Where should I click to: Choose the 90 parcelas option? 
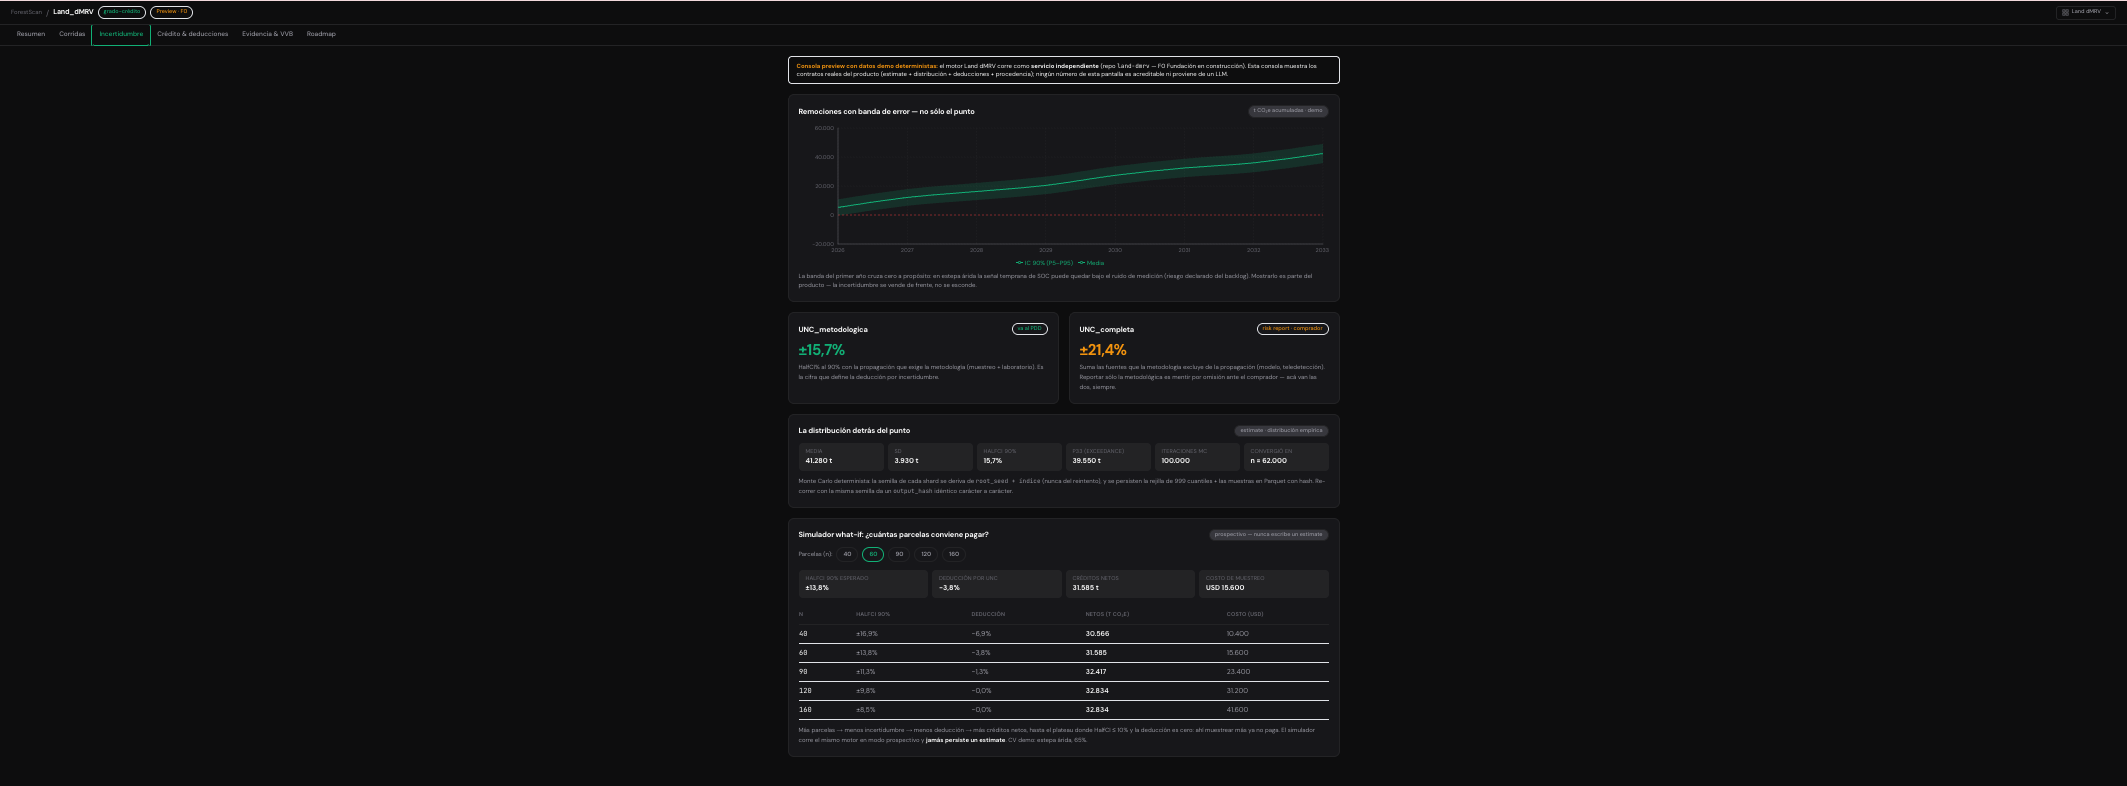pyautogui.click(x=899, y=554)
